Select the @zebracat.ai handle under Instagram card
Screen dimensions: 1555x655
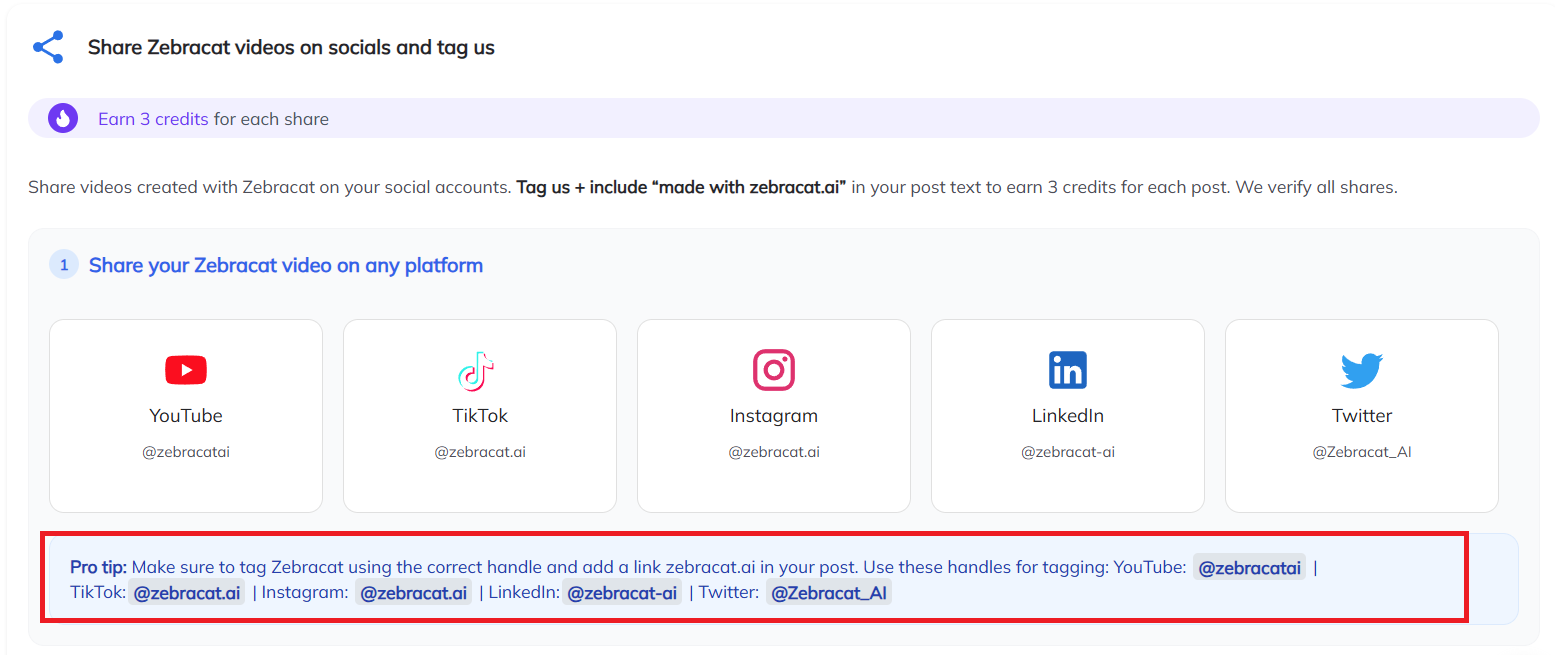[774, 452]
